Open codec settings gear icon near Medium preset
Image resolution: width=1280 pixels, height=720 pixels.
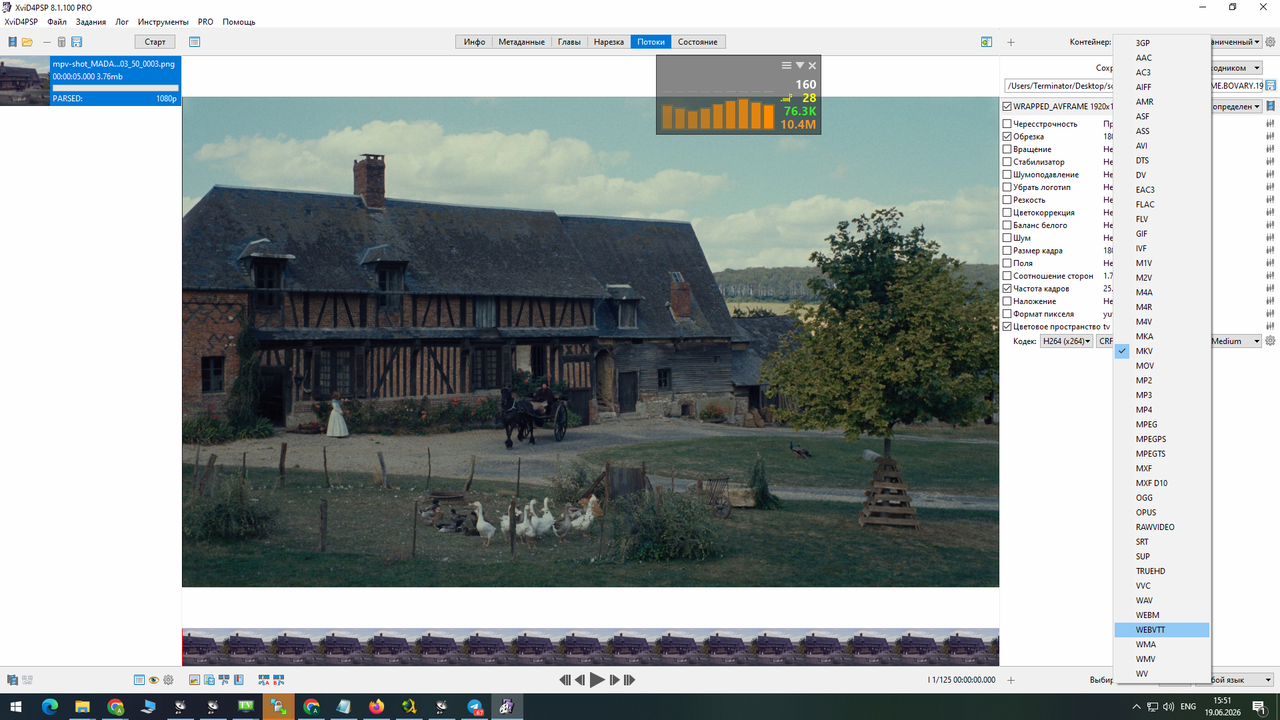click(x=1271, y=341)
